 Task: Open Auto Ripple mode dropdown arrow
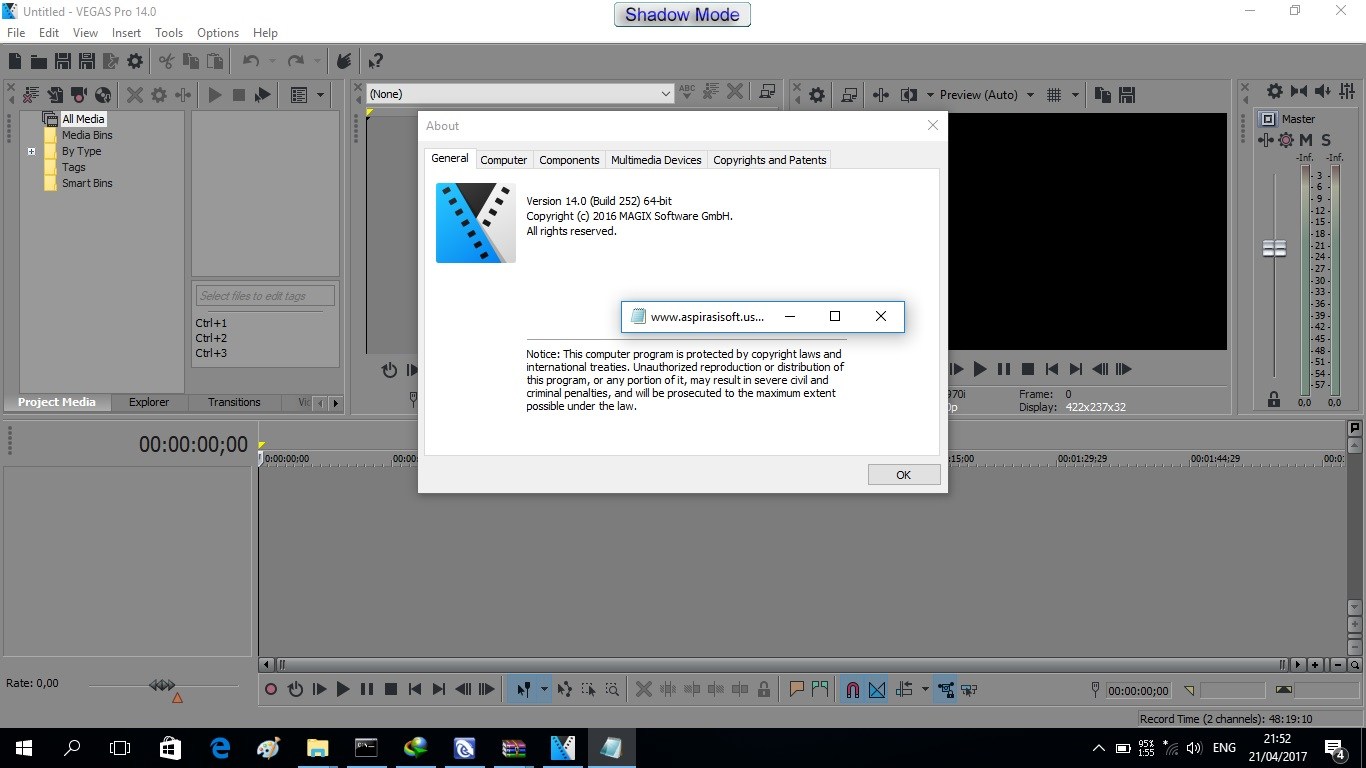pyautogui.click(x=925, y=689)
